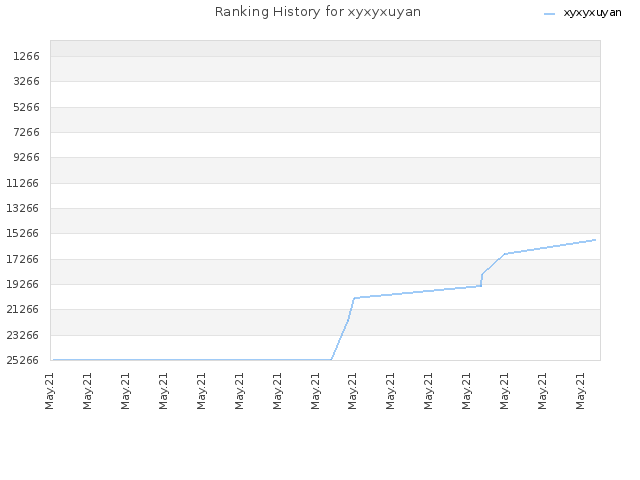The image size is (640, 480).
Task: Click the y-axis label 11266
Action: (23, 183)
